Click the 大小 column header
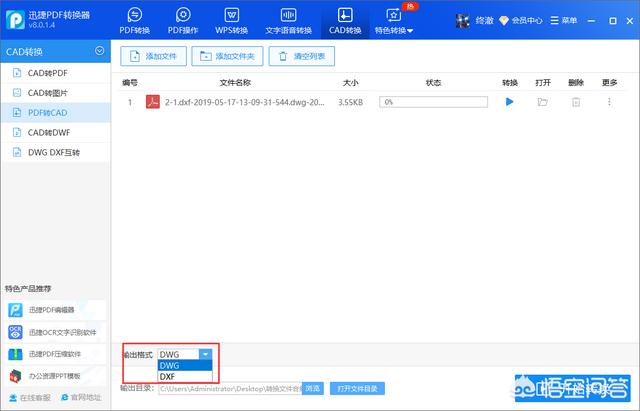Viewport: 640px width, 411px height. (x=350, y=83)
